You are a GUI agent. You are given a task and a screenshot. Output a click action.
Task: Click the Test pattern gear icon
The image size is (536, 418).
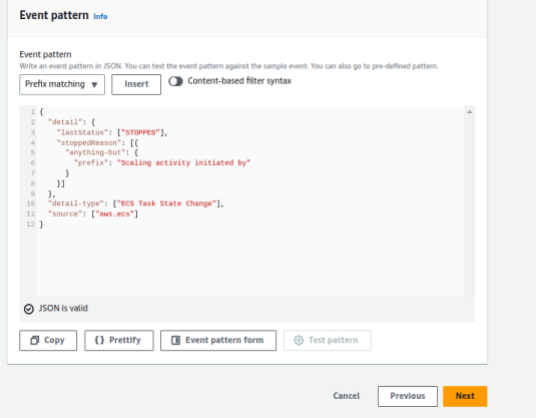(x=298, y=340)
